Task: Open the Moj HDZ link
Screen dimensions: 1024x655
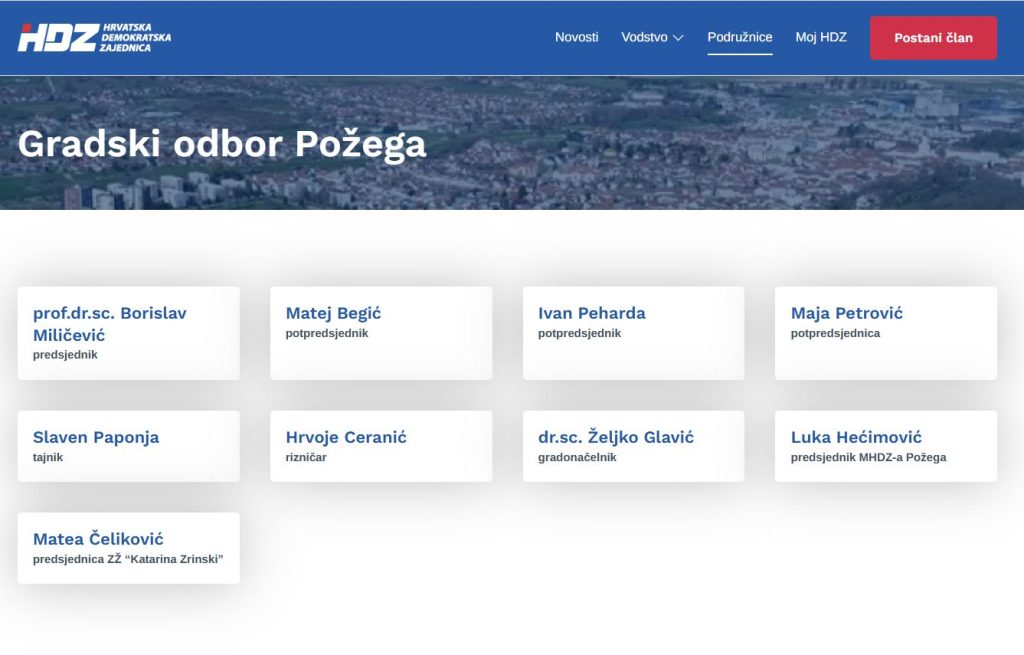Action: [821, 37]
